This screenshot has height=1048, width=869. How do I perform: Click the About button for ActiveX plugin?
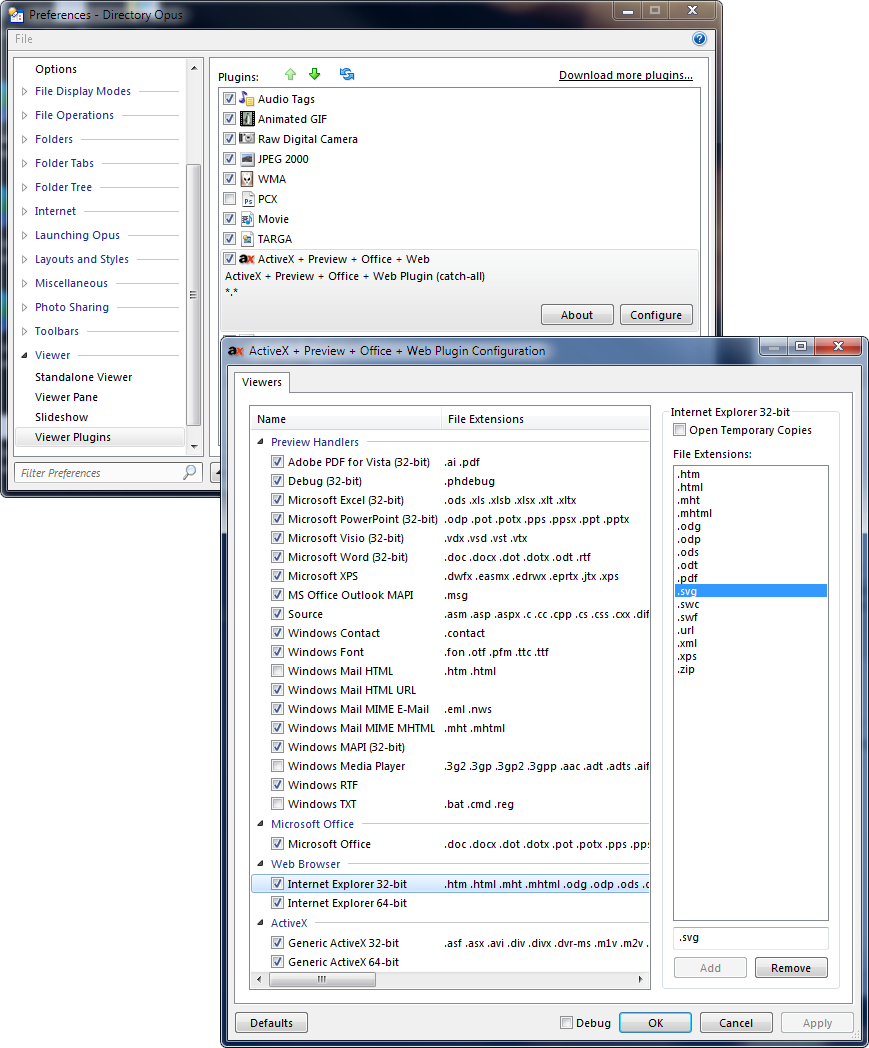(577, 315)
